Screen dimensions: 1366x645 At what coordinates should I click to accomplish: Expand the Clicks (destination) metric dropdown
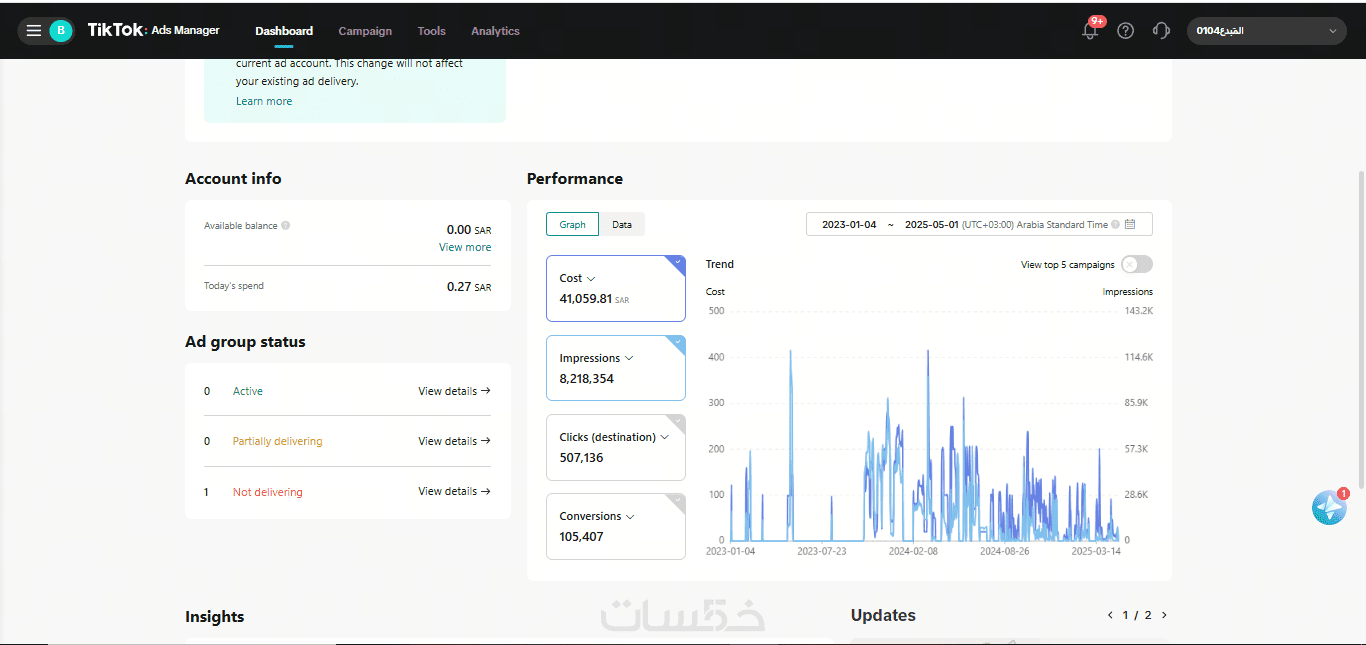(x=665, y=438)
